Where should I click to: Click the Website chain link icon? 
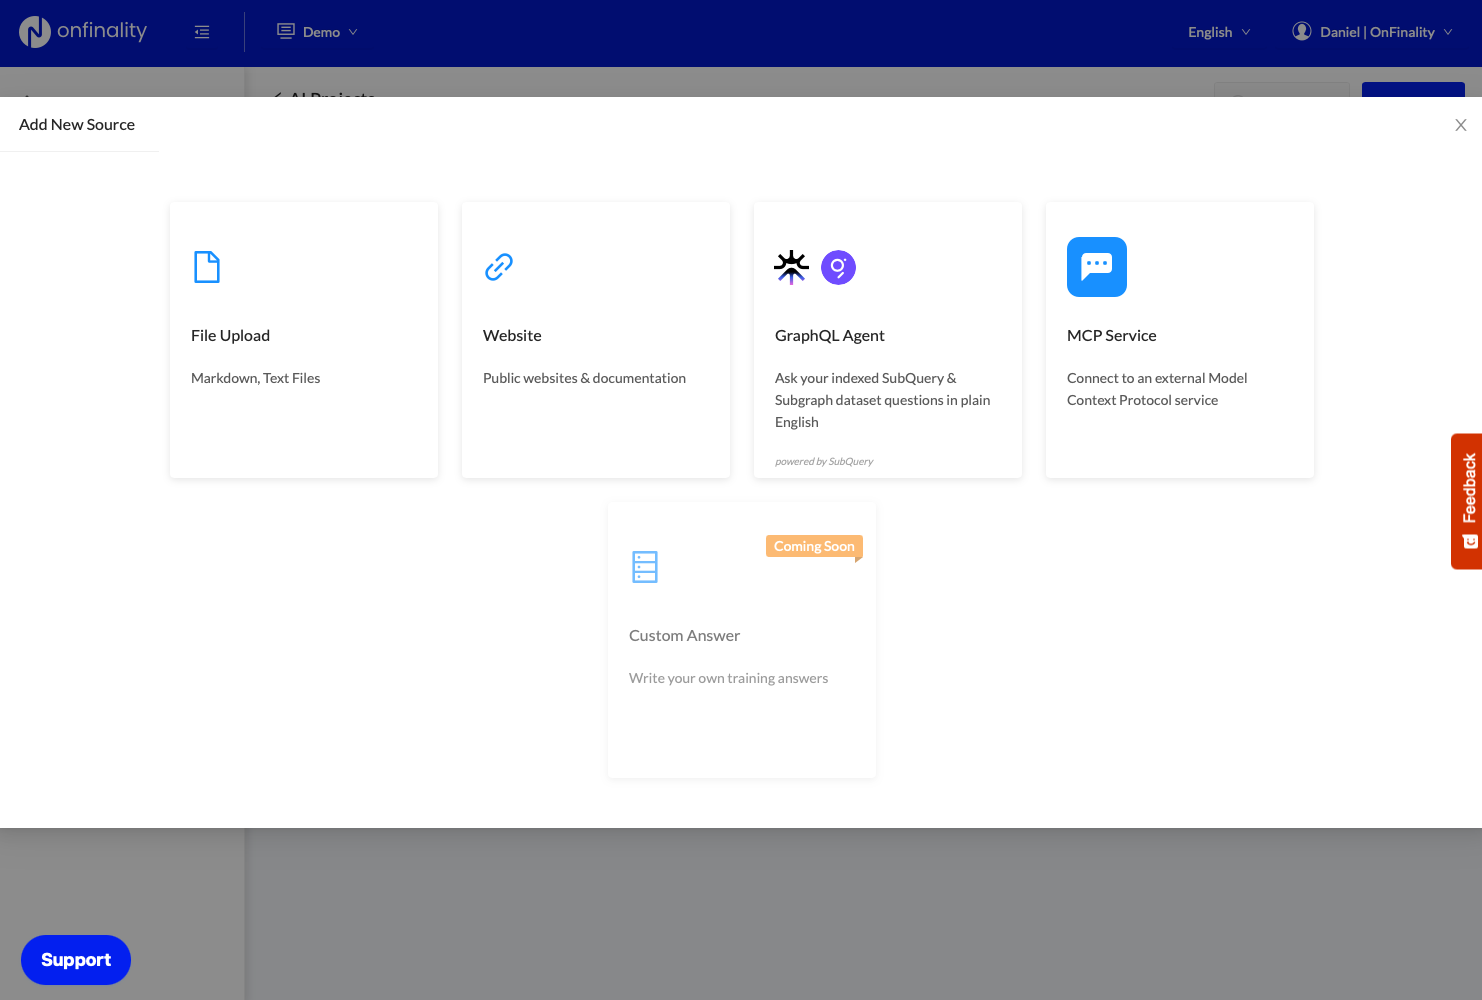pyautogui.click(x=499, y=267)
